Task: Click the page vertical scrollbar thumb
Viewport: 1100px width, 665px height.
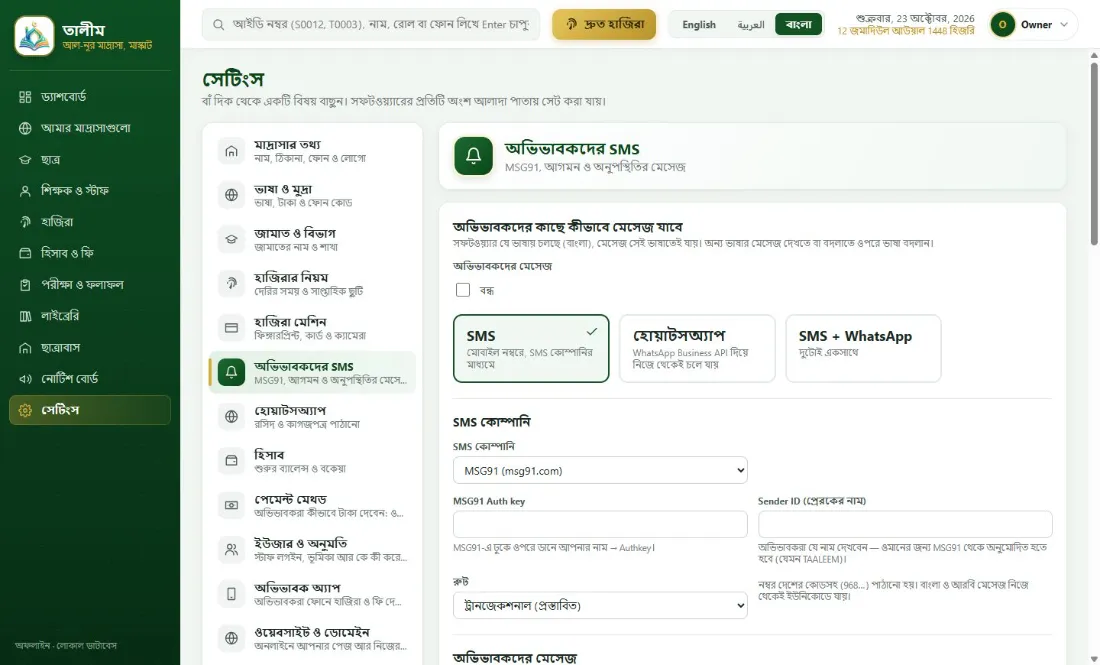Action: tap(1094, 154)
